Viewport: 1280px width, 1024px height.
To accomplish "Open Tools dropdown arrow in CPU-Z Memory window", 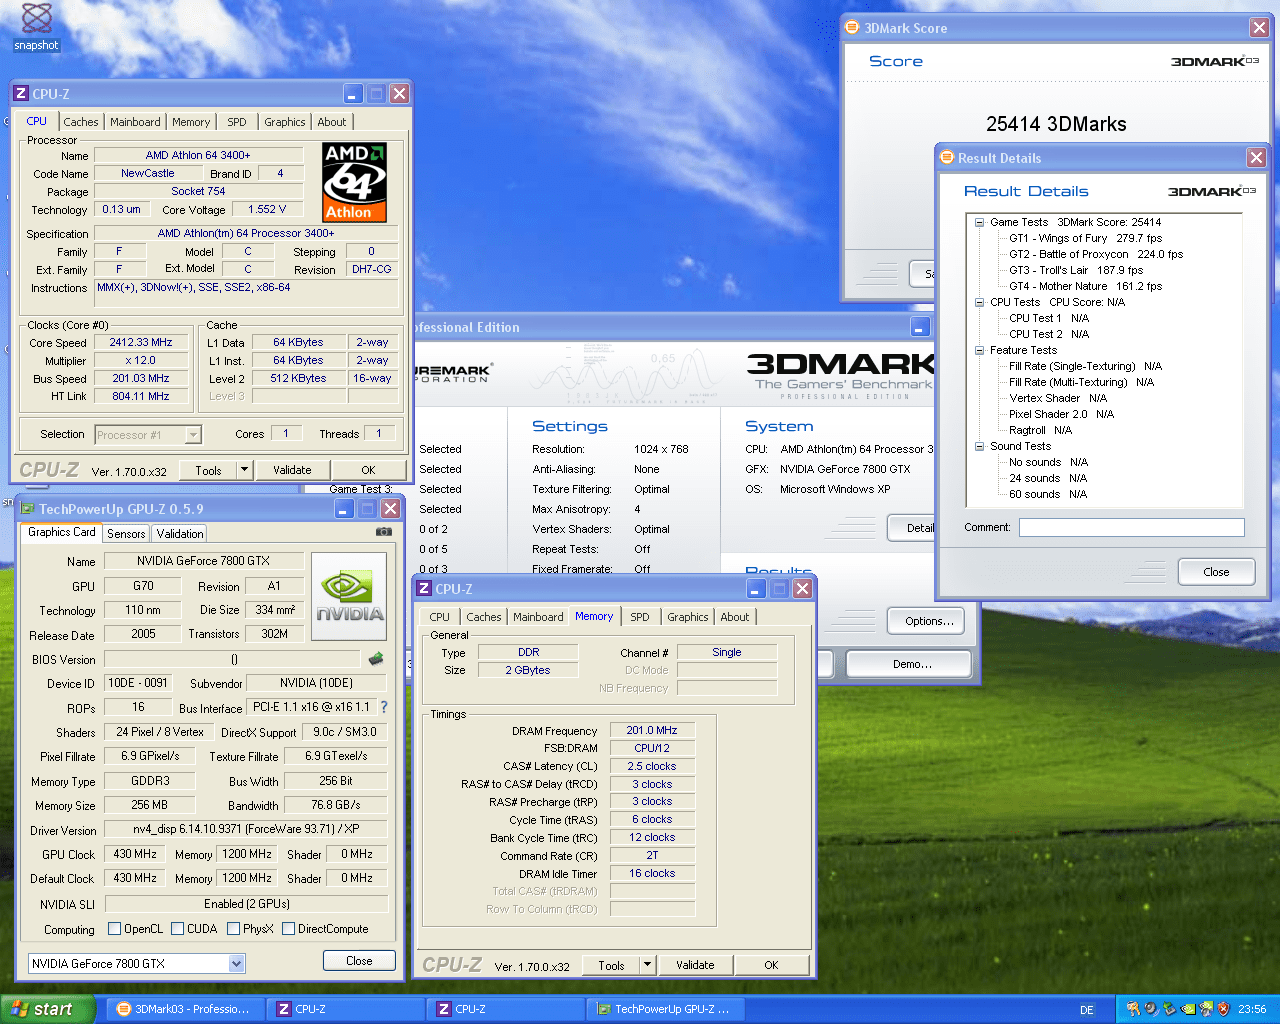I will (648, 965).
